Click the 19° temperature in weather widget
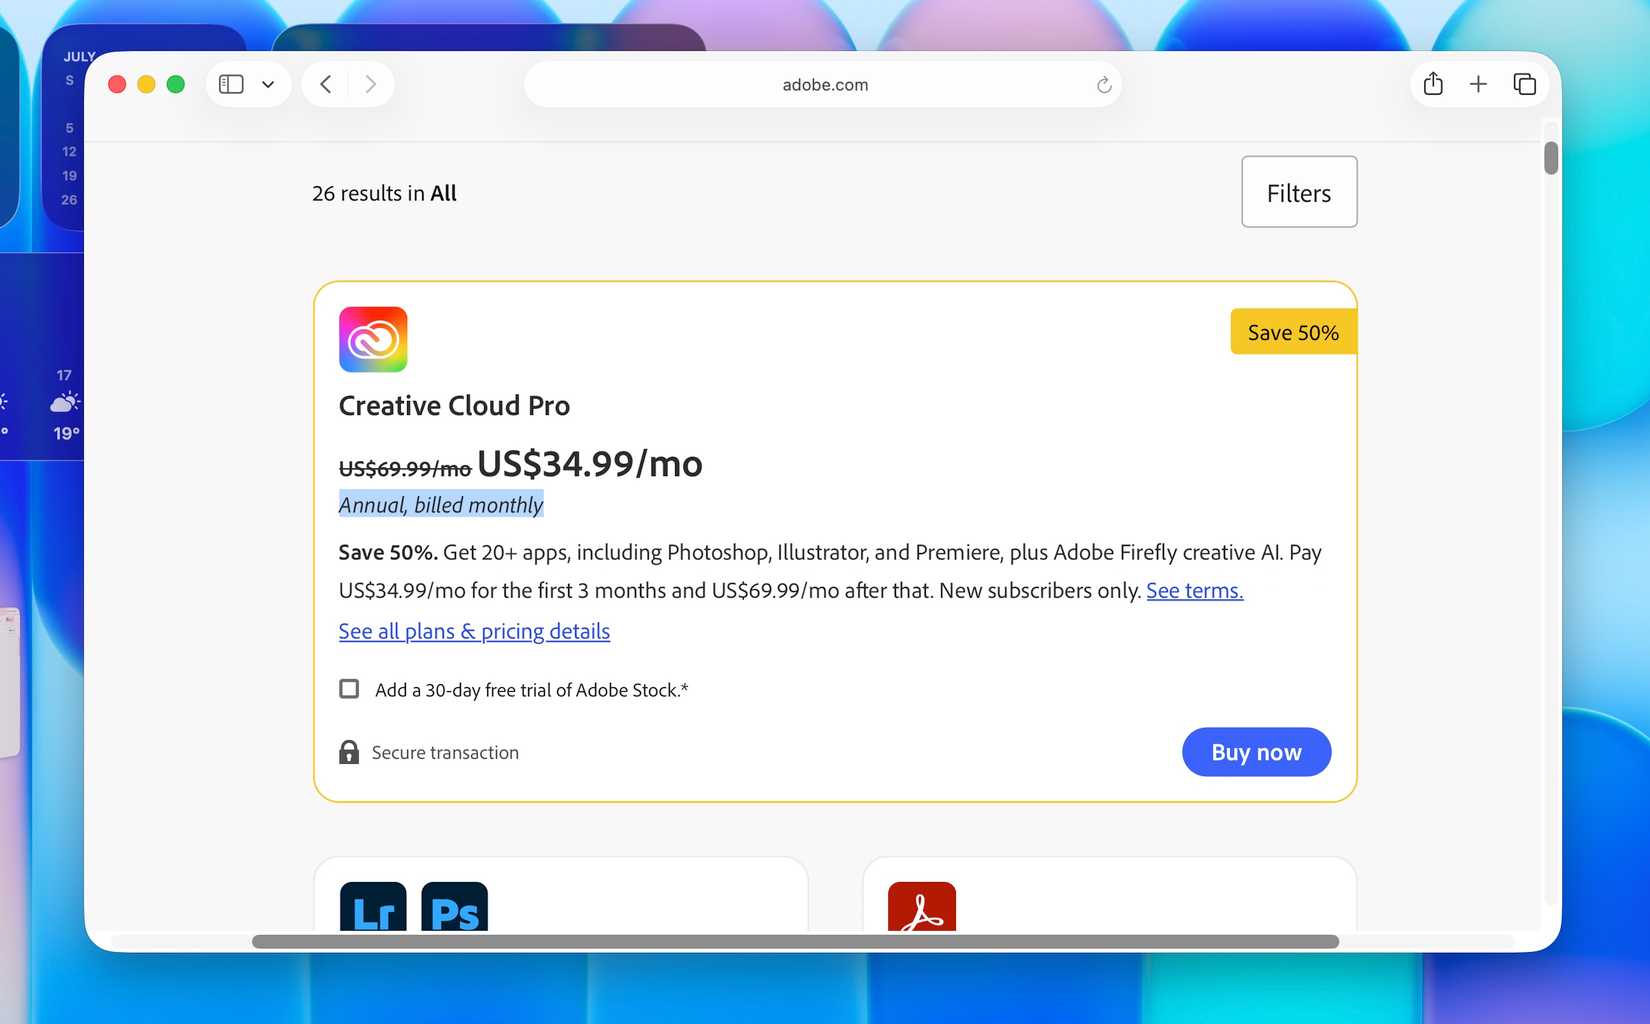This screenshot has width=1650, height=1024. (66, 433)
